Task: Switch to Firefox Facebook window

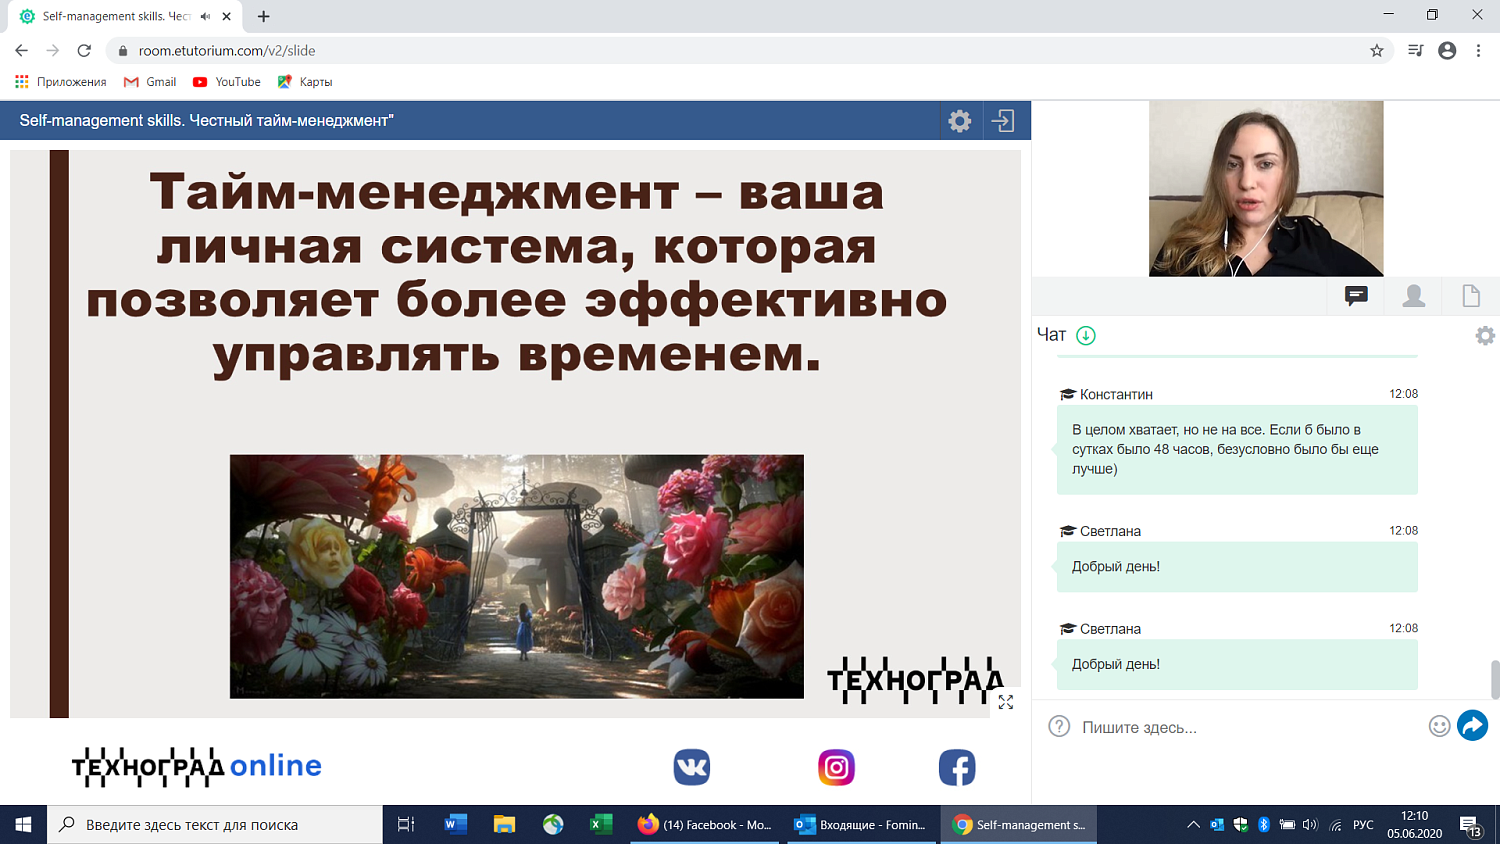Action: point(706,825)
